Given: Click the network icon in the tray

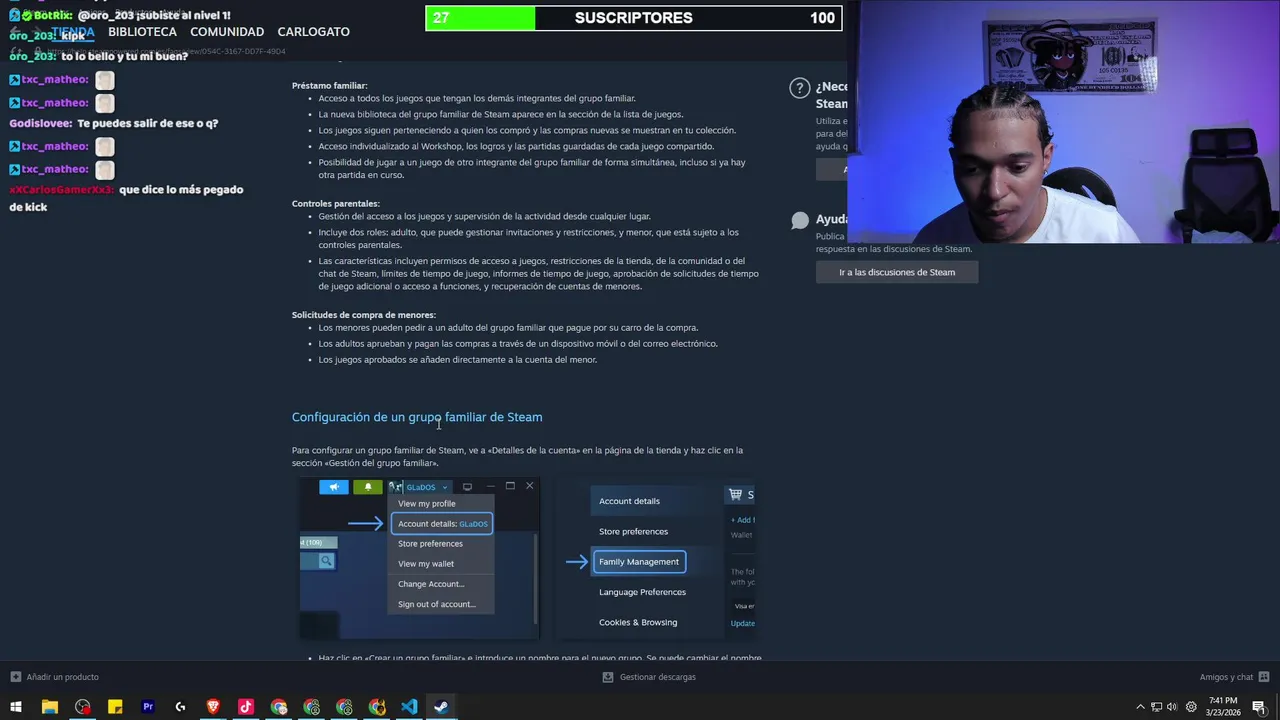Looking at the screenshot, I should [x=1157, y=707].
